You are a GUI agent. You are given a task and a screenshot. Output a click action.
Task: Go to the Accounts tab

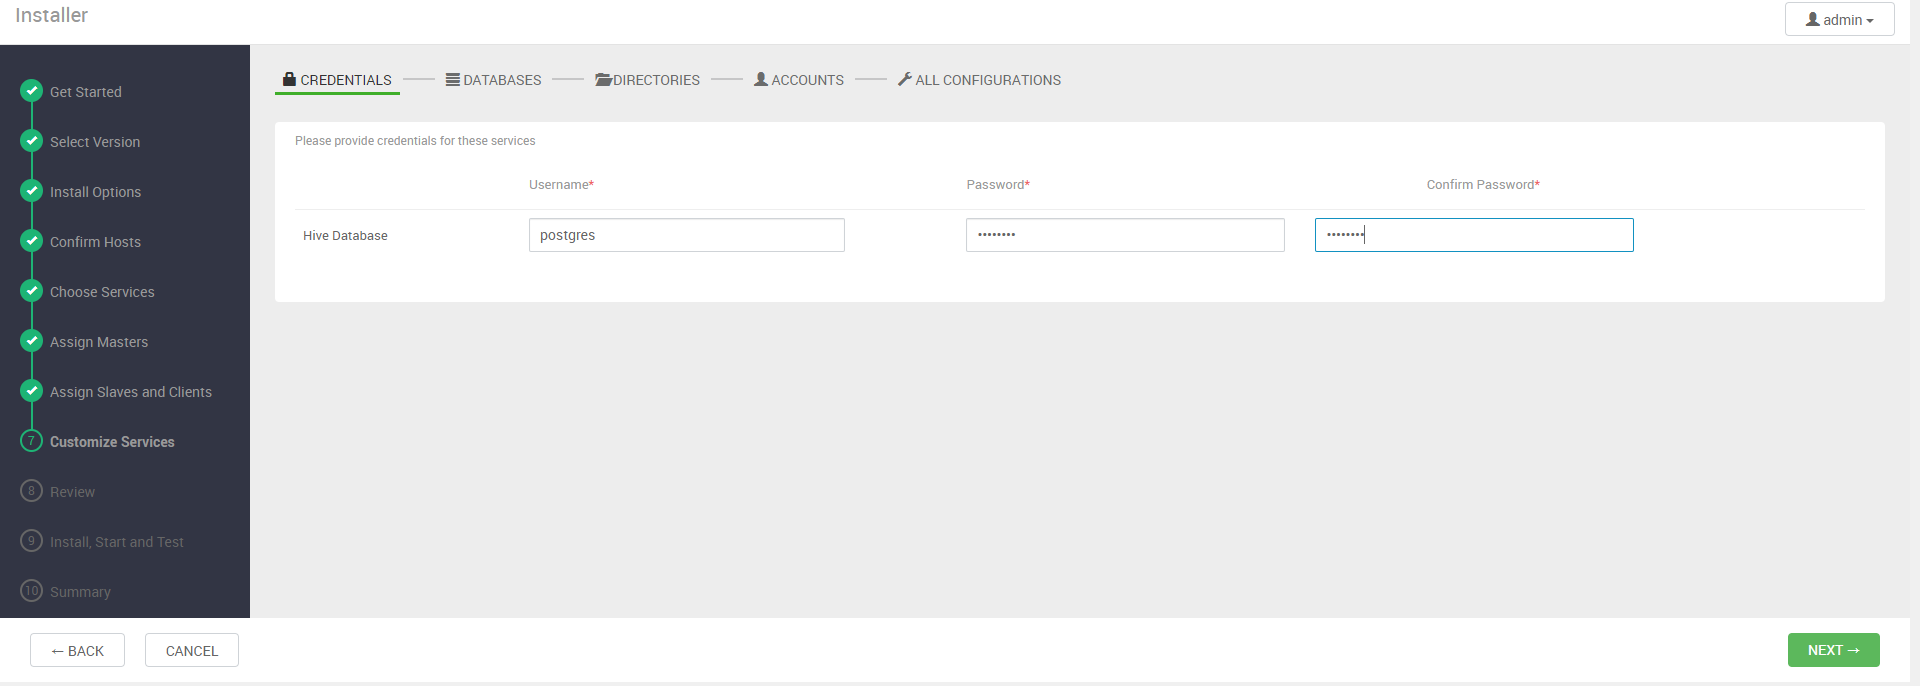[x=799, y=80]
